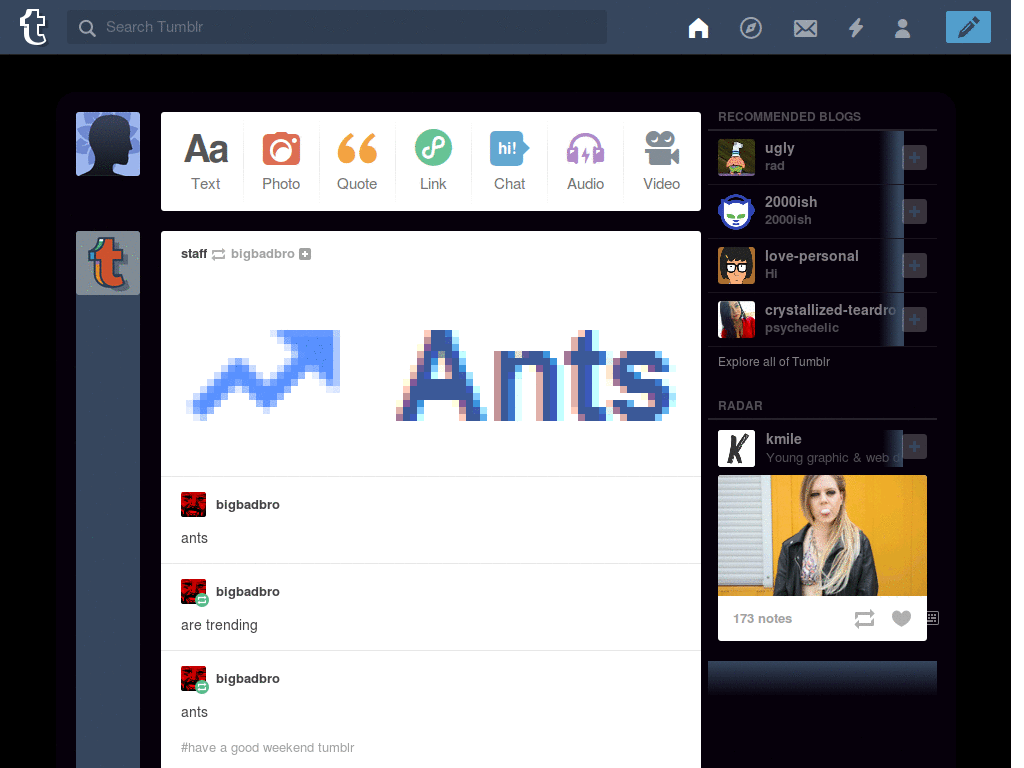Open the 173 notes count
Screen dimensions: 1024x768
tap(762, 618)
